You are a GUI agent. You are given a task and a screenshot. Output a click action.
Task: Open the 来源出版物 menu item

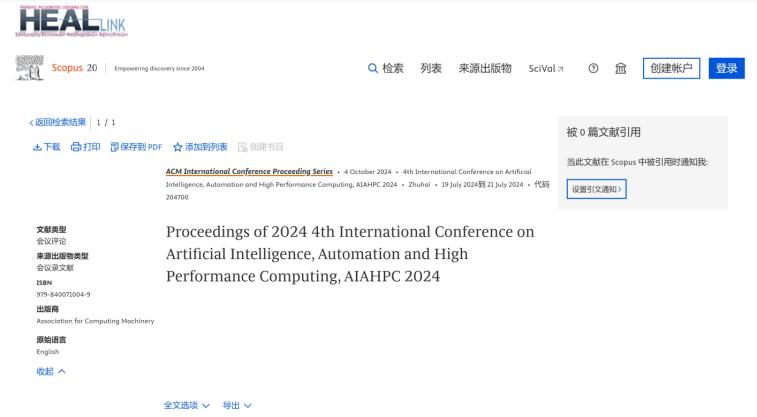click(485, 68)
